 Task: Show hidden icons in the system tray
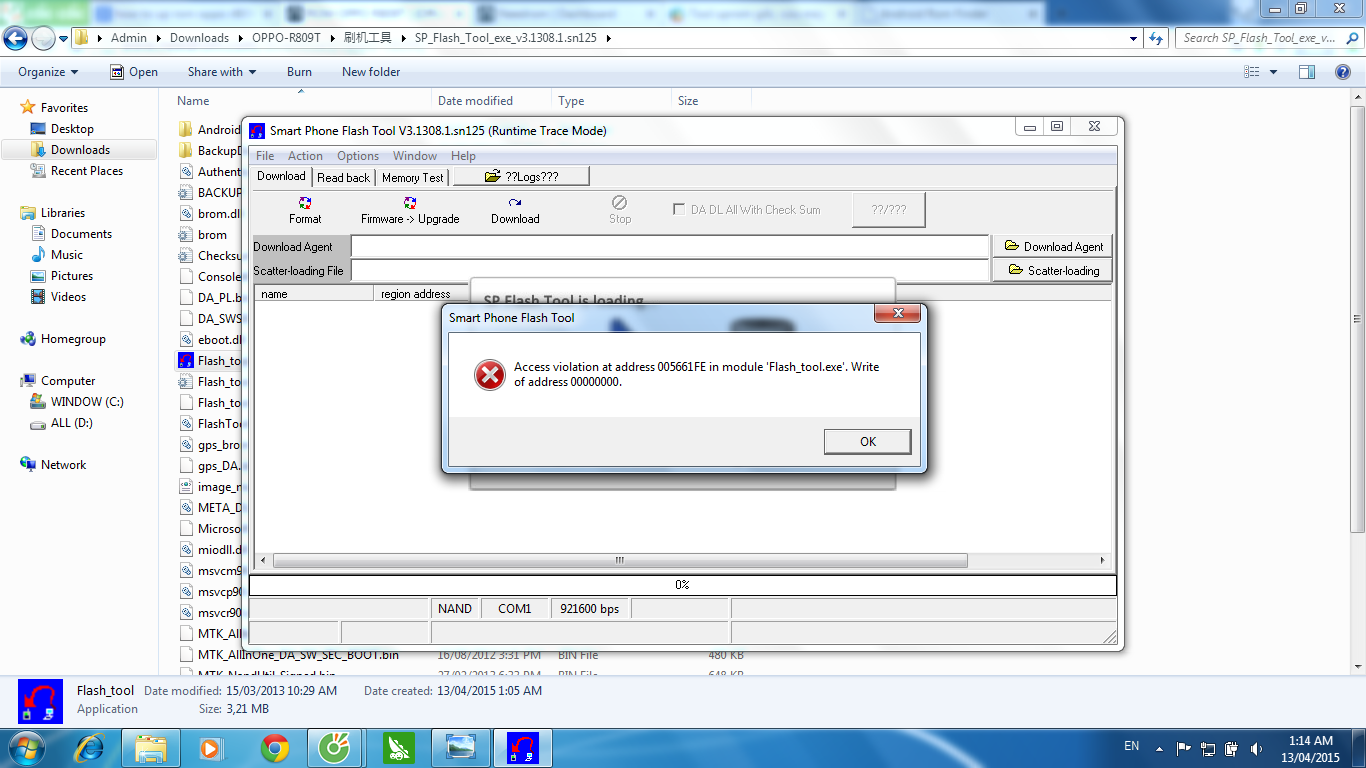click(1159, 747)
